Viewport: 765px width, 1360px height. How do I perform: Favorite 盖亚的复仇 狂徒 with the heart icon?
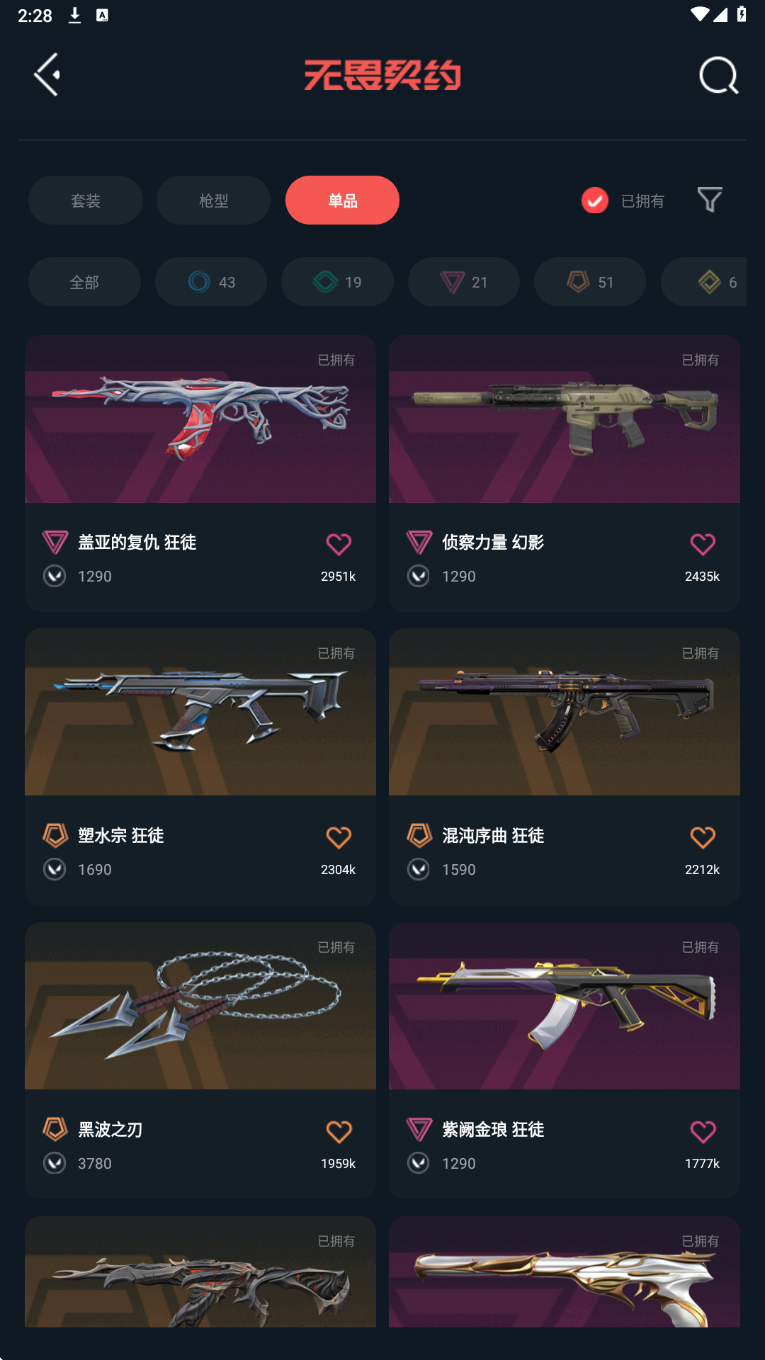[x=339, y=544]
